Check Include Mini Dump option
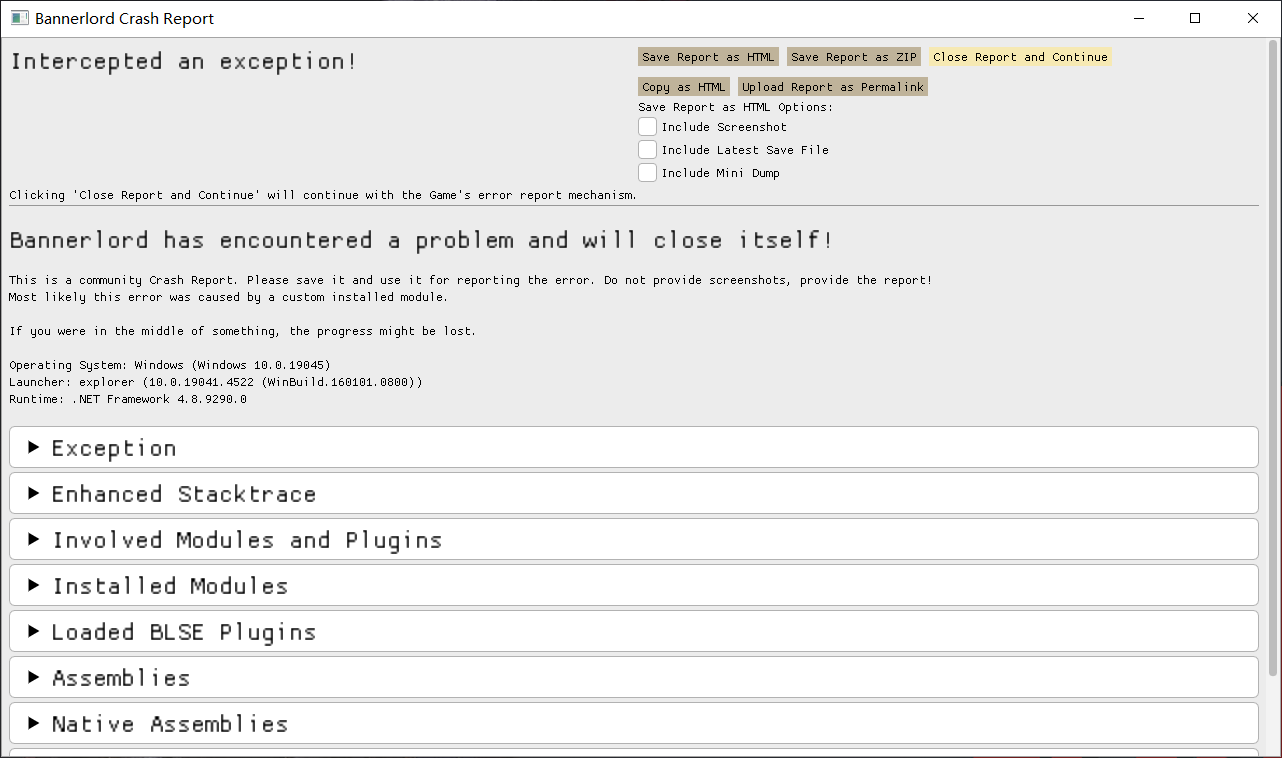This screenshot has width=1282, height=758. (x=648, y=173)
